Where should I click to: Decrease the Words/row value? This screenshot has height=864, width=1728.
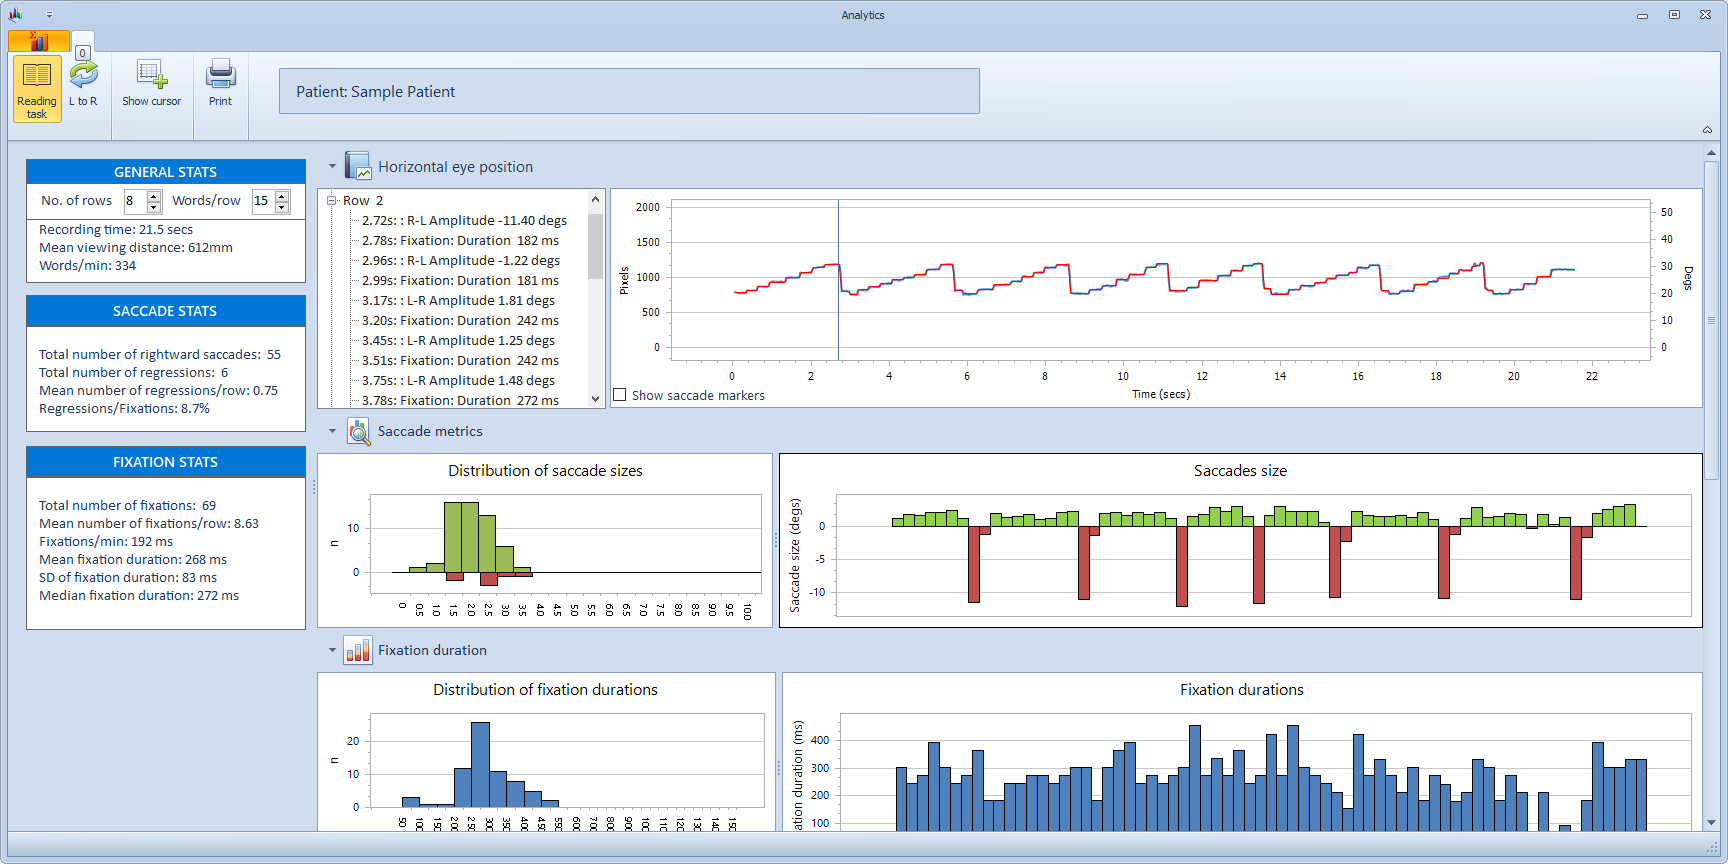282,207
